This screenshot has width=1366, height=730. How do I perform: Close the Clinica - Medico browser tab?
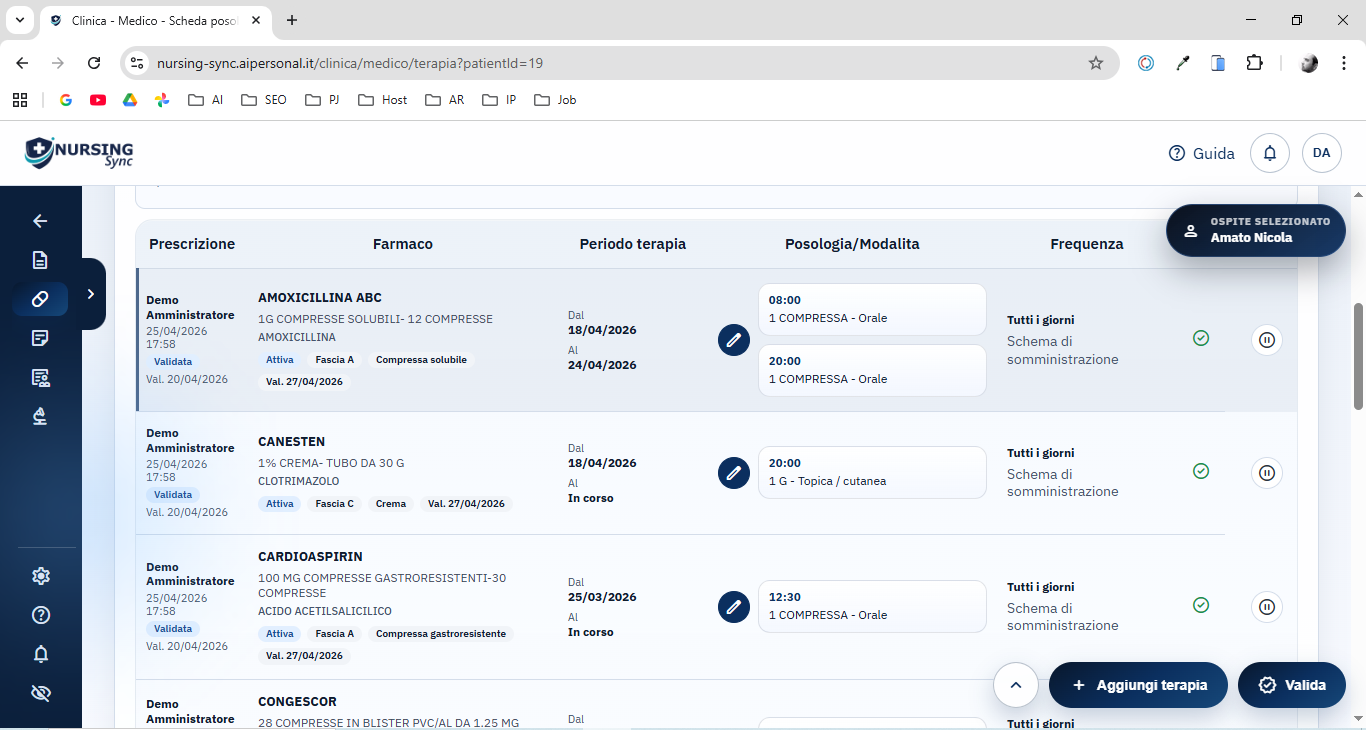(x=254, y=20)
